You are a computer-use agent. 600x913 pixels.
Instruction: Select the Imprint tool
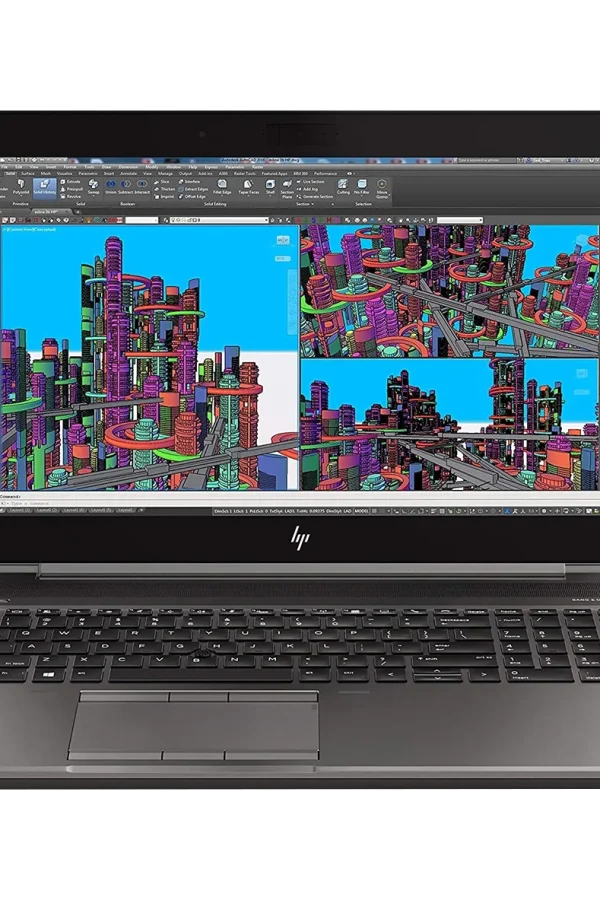(164, 196)
